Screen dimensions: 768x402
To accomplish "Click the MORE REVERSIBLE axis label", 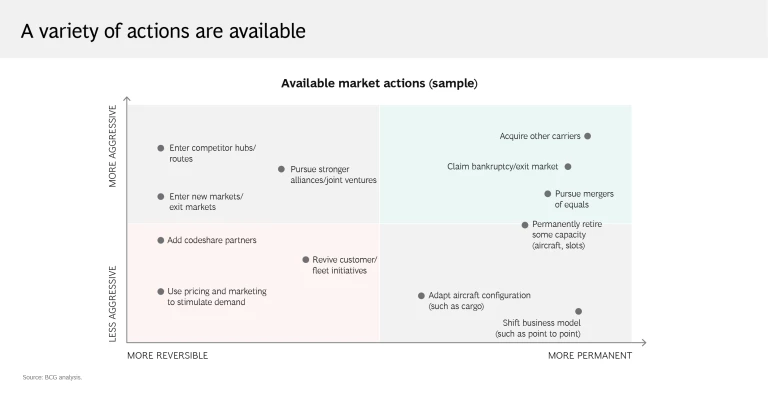I will 168,355.
